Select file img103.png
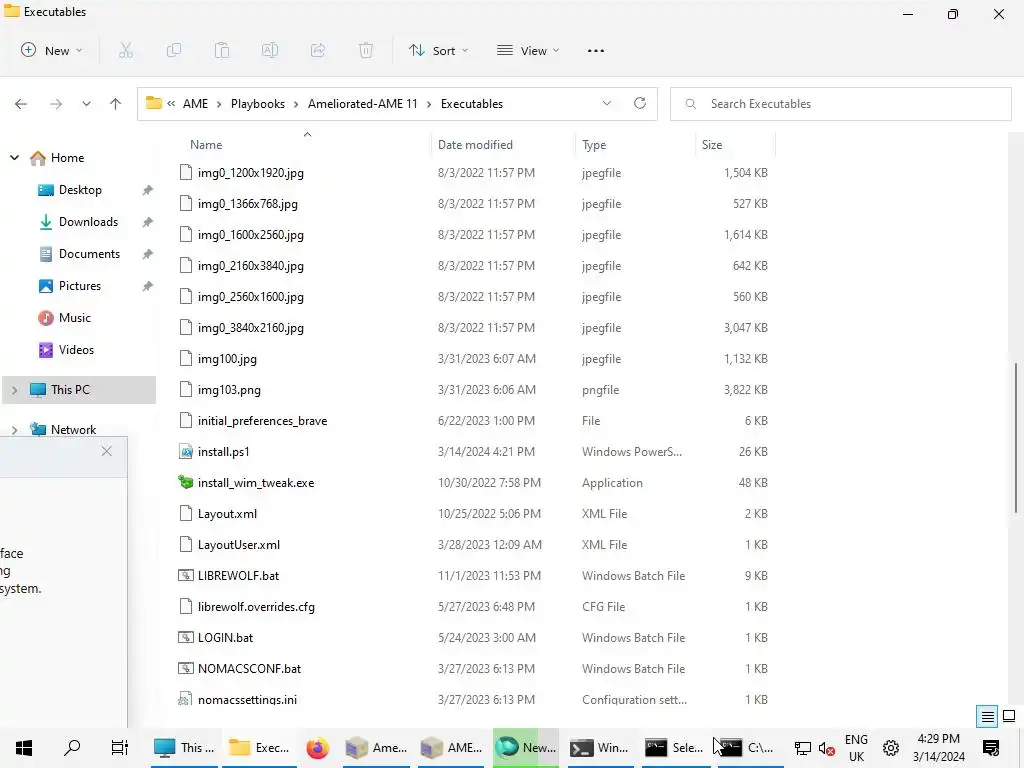Image resolution: width=1024 pixels, height=768 pixels. coord(229,390)
